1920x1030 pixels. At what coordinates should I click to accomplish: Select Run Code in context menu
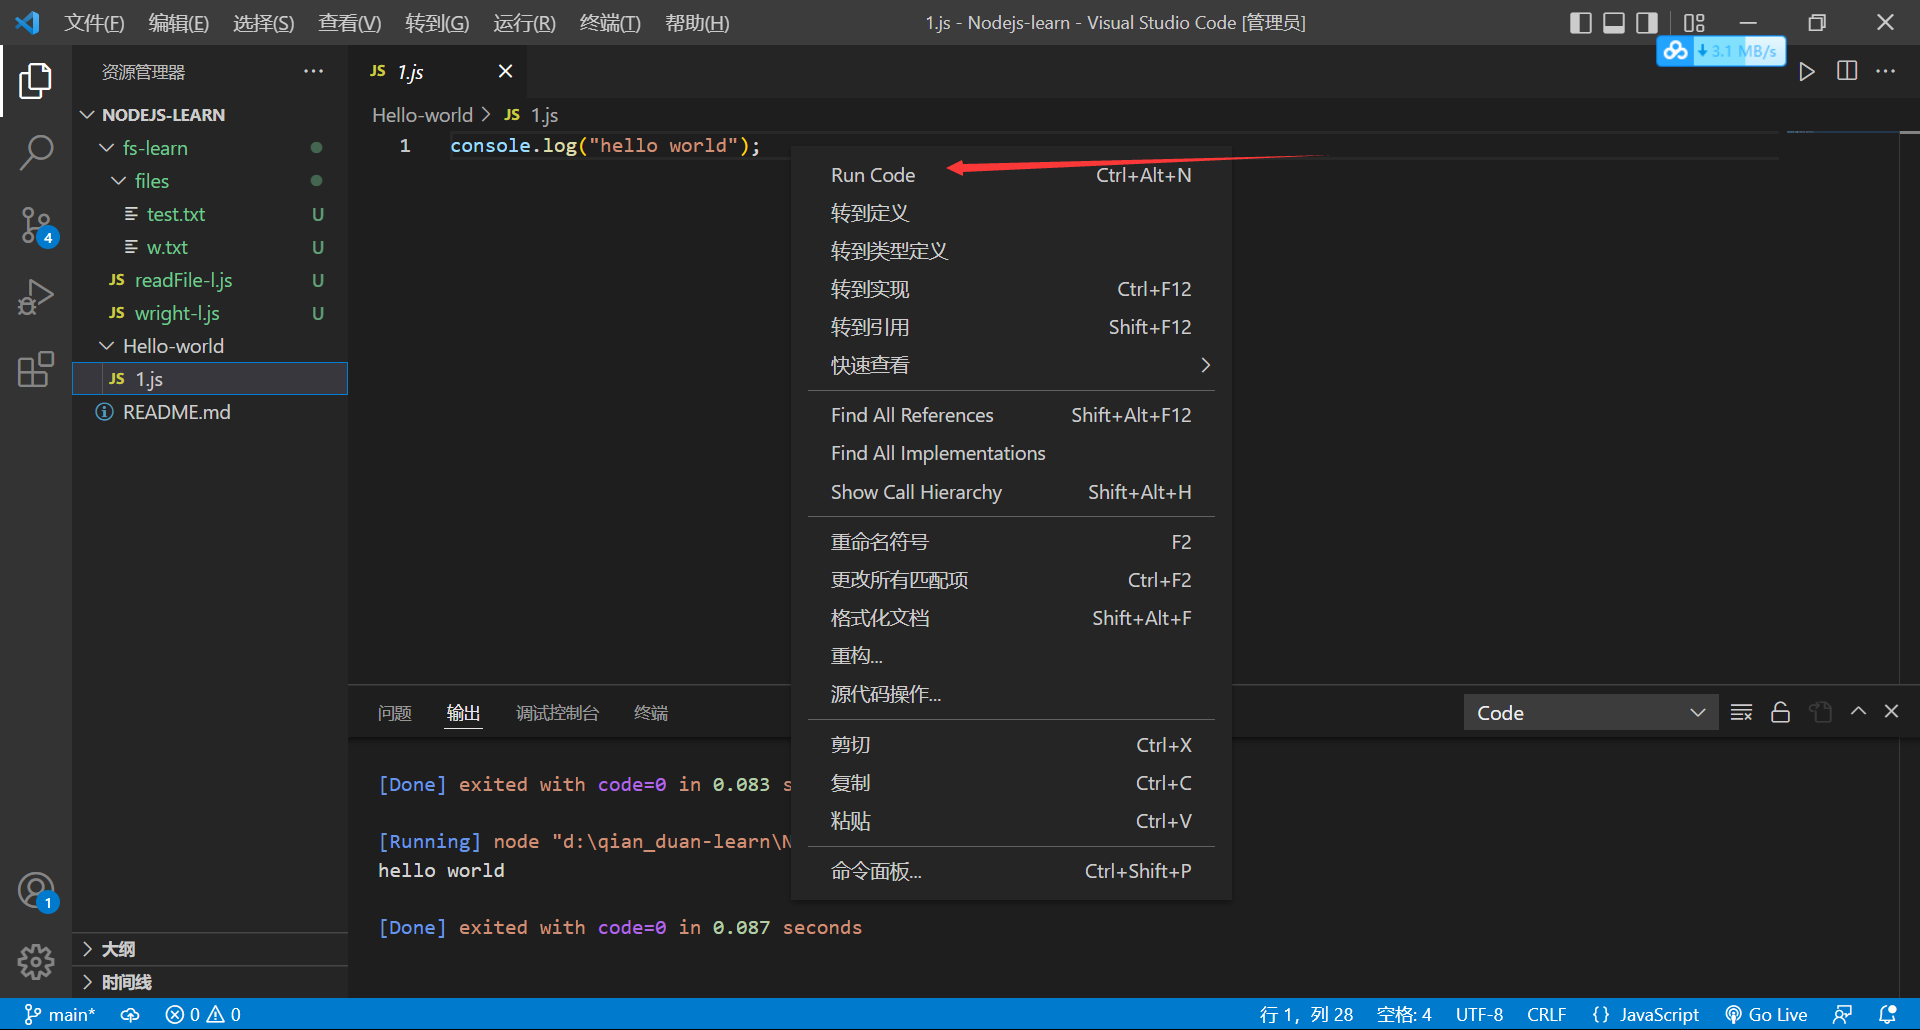tap(1011, 175)
